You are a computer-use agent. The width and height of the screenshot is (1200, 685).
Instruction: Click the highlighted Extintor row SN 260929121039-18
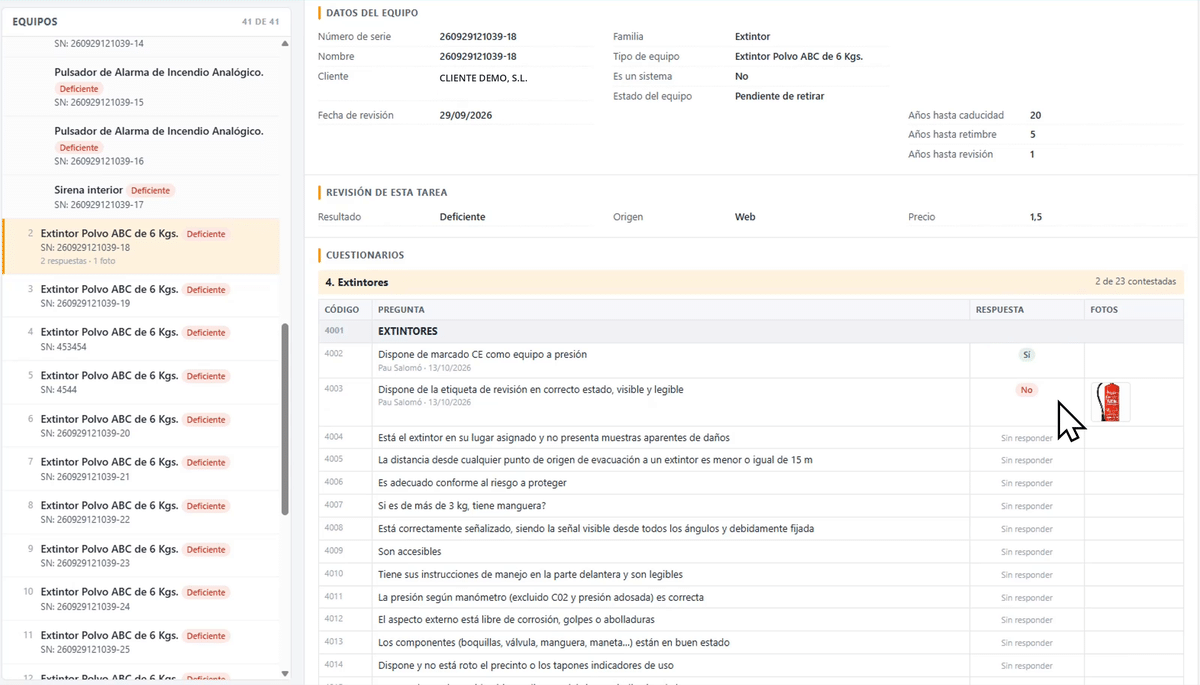tap(143, 247)
